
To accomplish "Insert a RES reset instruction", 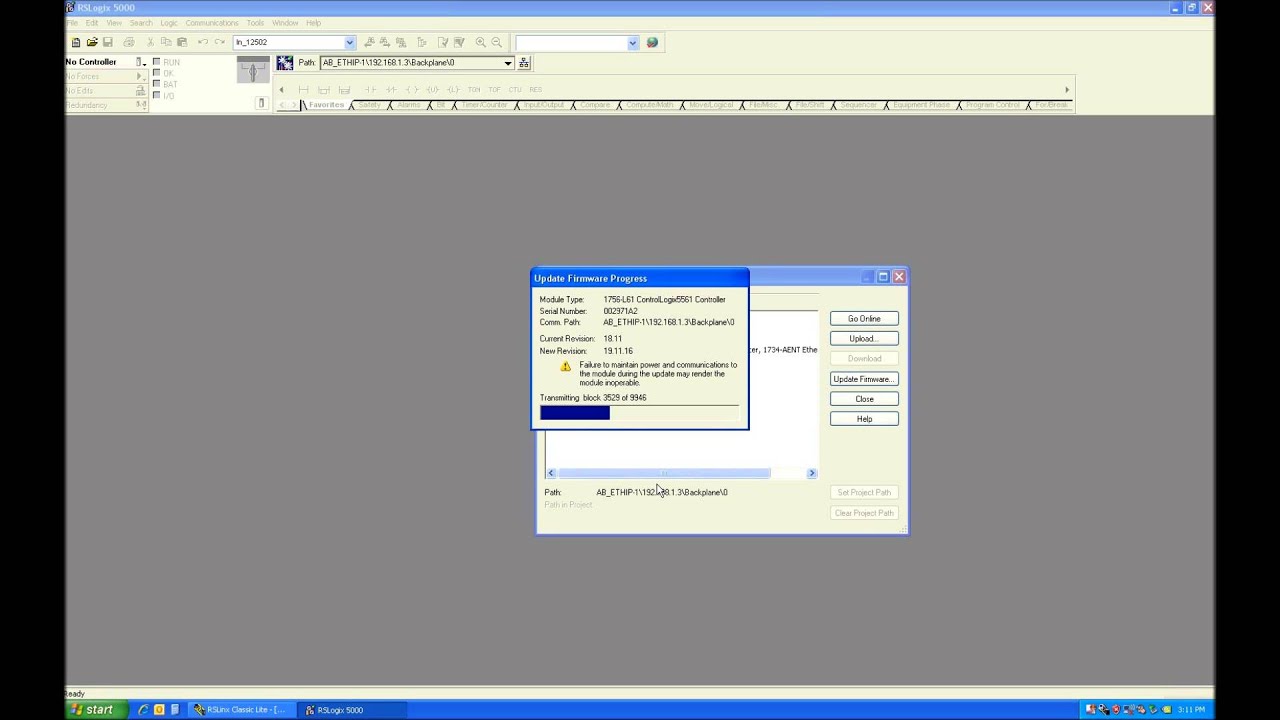I will [536, 90].
